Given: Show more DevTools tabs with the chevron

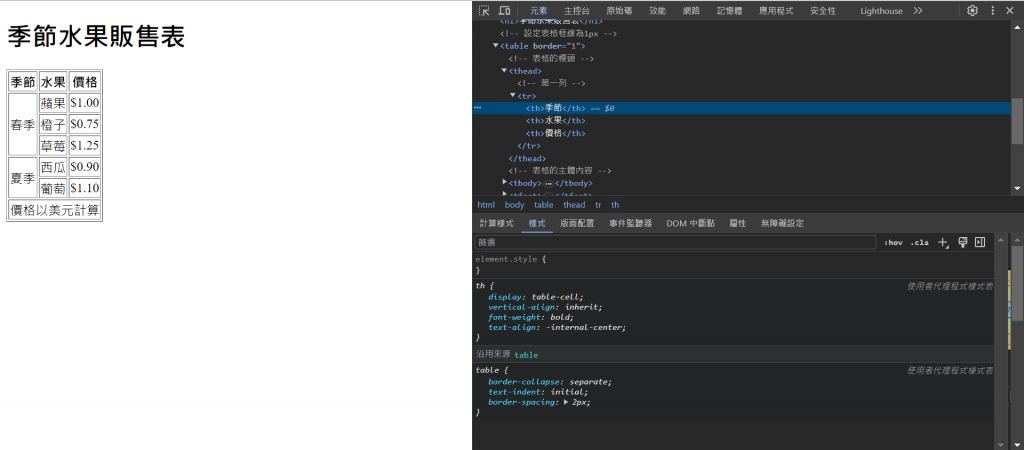Looking at the screenshot, I should [918, 10].
